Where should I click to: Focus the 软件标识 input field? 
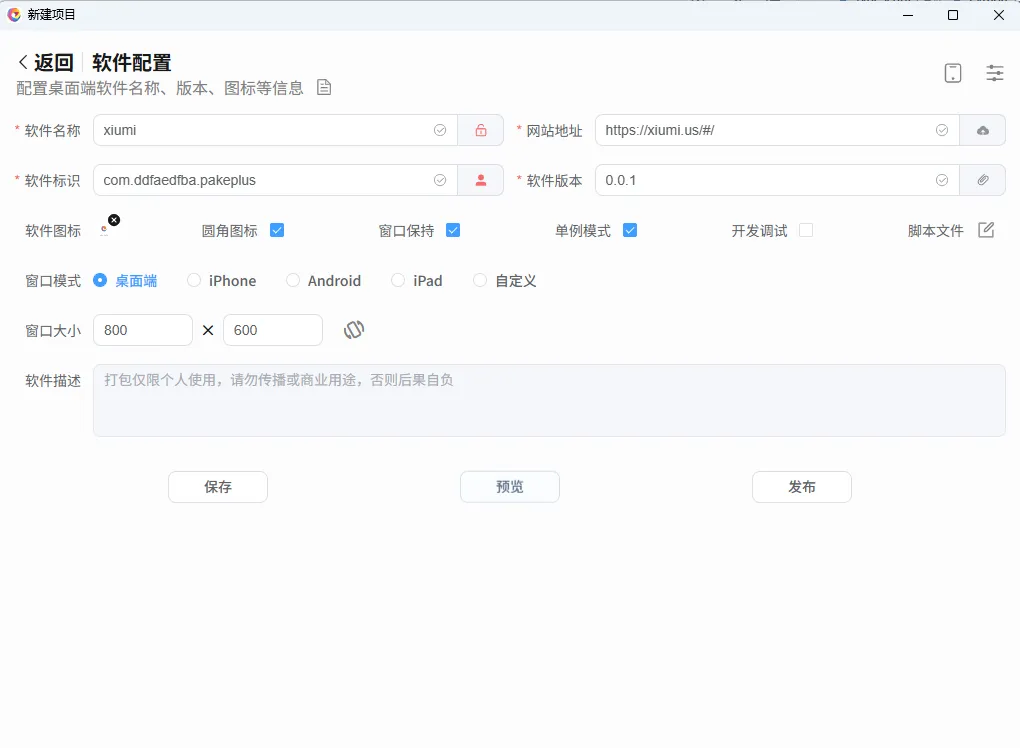coord(275,180)
